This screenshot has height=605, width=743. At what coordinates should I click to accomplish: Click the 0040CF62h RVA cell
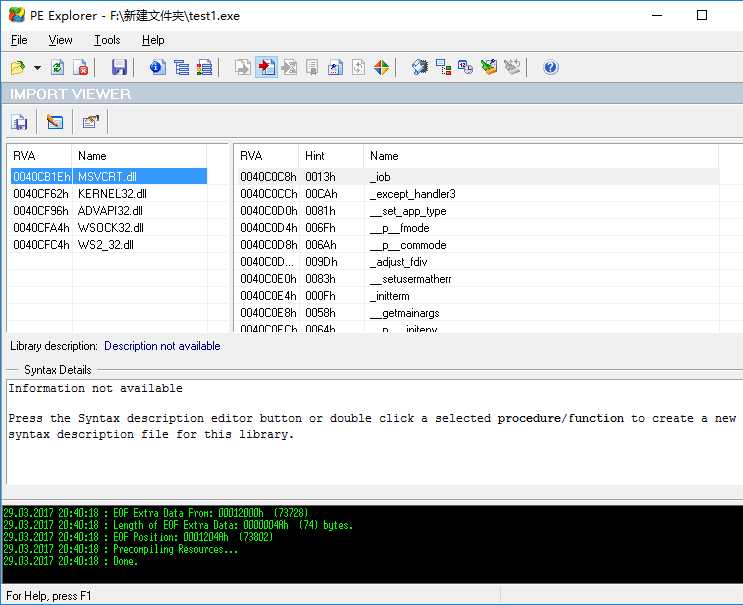click(x=41, y=194)
